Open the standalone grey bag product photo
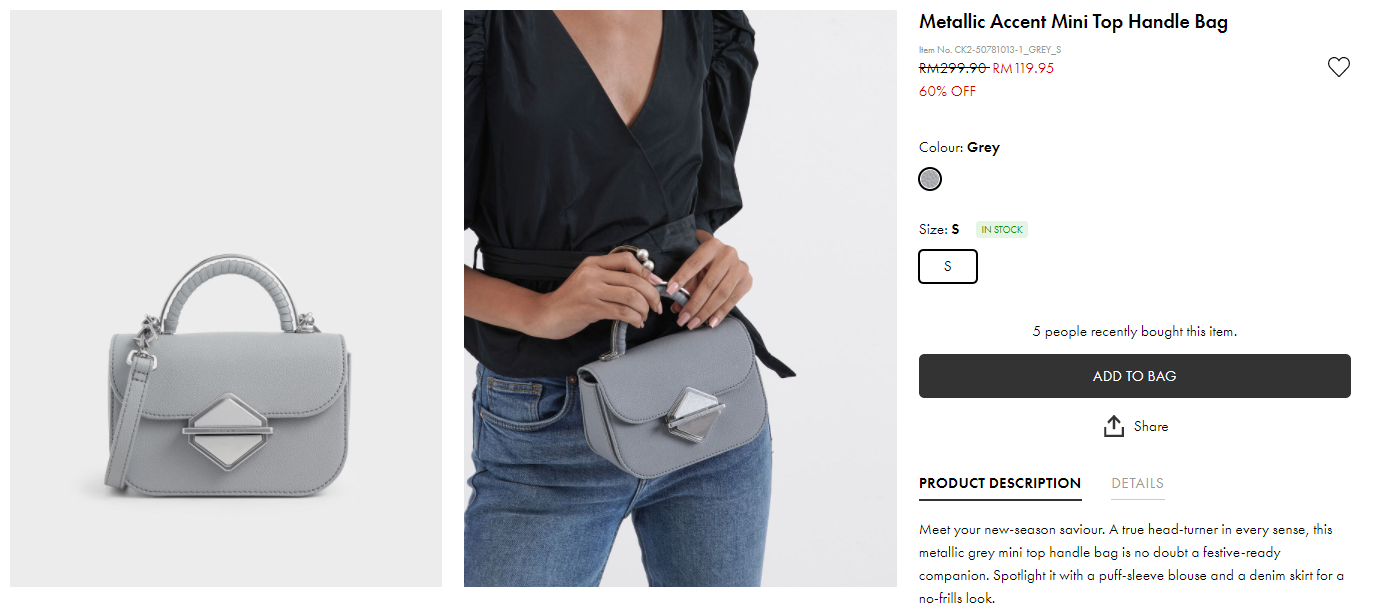Viewport: 1376px width, 608px height. (226, 298)
